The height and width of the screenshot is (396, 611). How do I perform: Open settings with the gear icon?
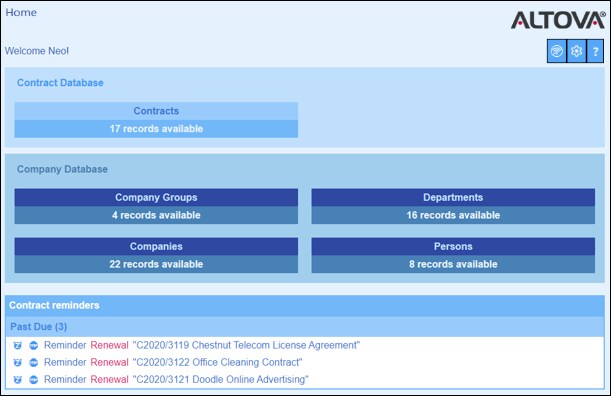(577, 51)
